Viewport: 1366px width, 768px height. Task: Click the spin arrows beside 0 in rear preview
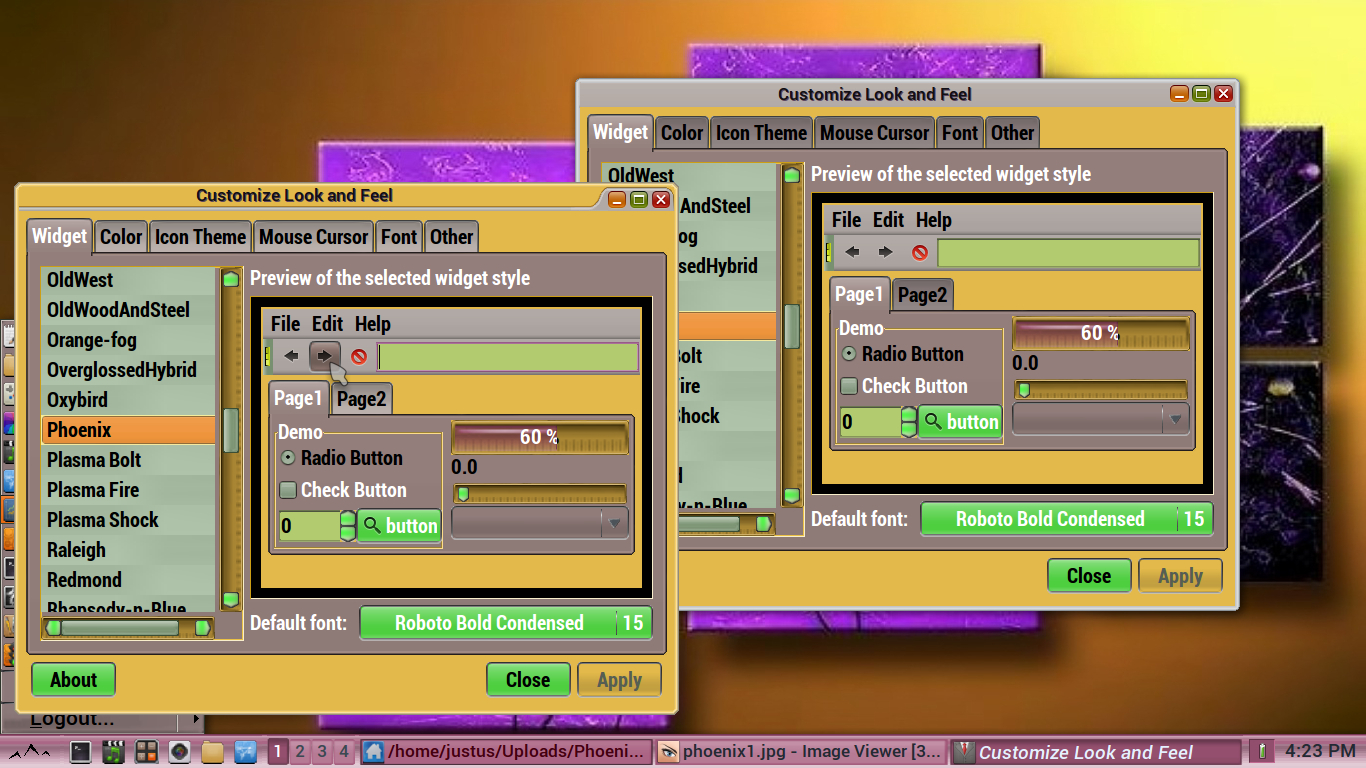pos(909,421)
